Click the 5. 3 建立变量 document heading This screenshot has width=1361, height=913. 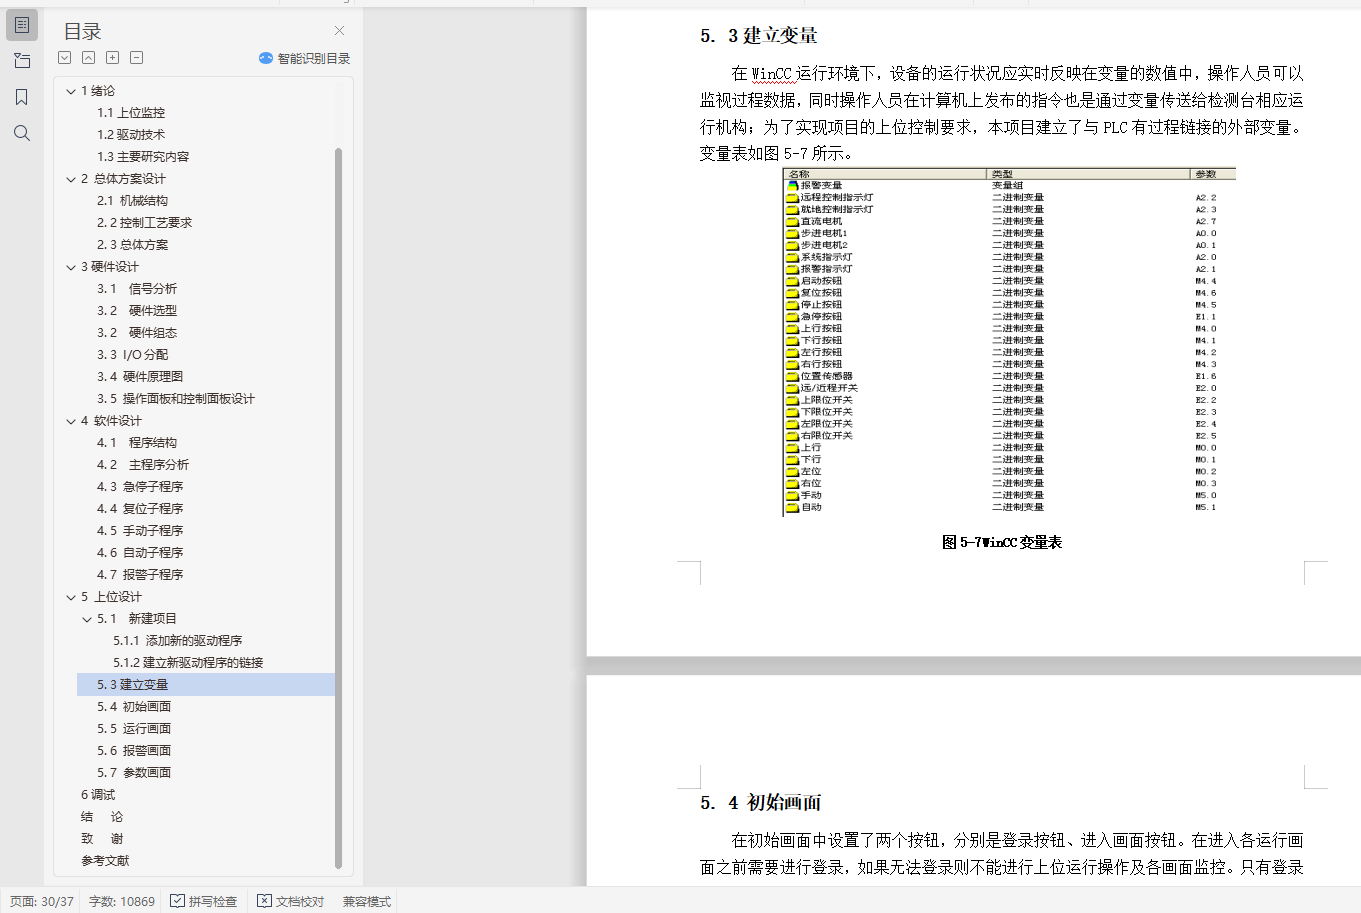(x=759, y=36)
